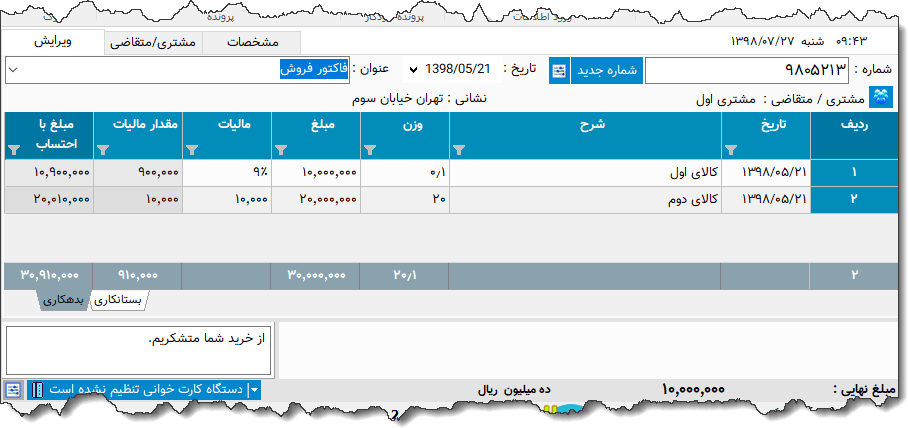Click the total with tax cell ۲۰,۰۱۰,۰۰۰
This screenshot has width=908, height=428.
(x=49, y=199)
